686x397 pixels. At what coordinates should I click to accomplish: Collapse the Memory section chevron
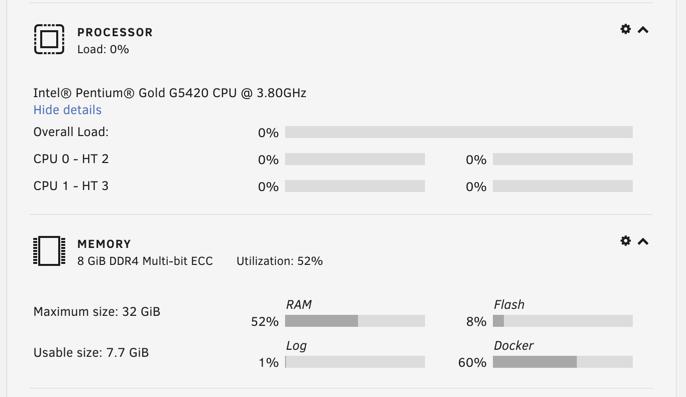pos(643,242)
